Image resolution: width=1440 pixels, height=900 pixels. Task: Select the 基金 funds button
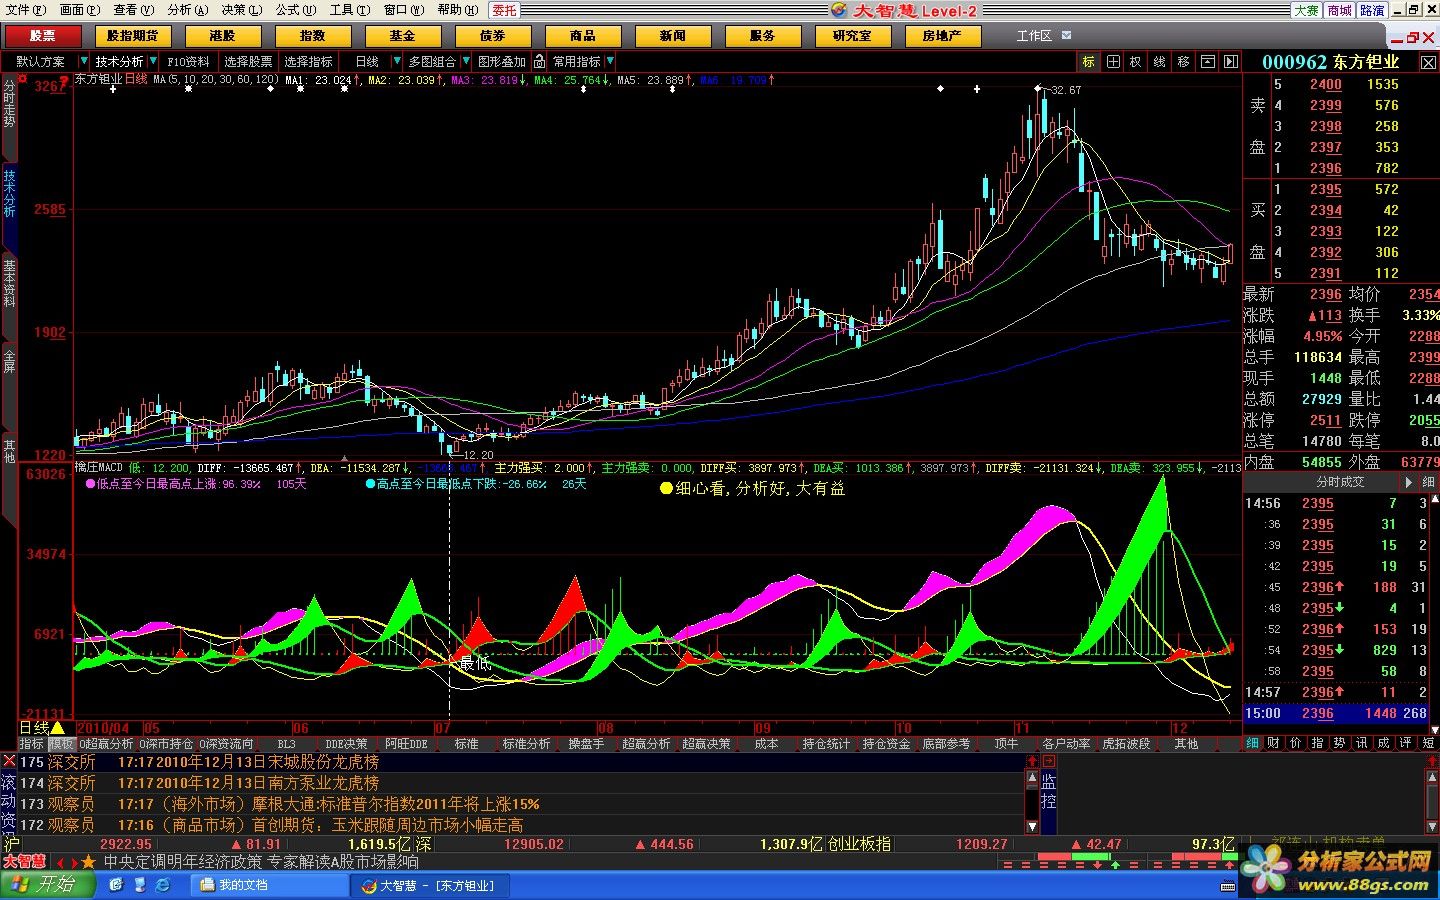[403, 36]
